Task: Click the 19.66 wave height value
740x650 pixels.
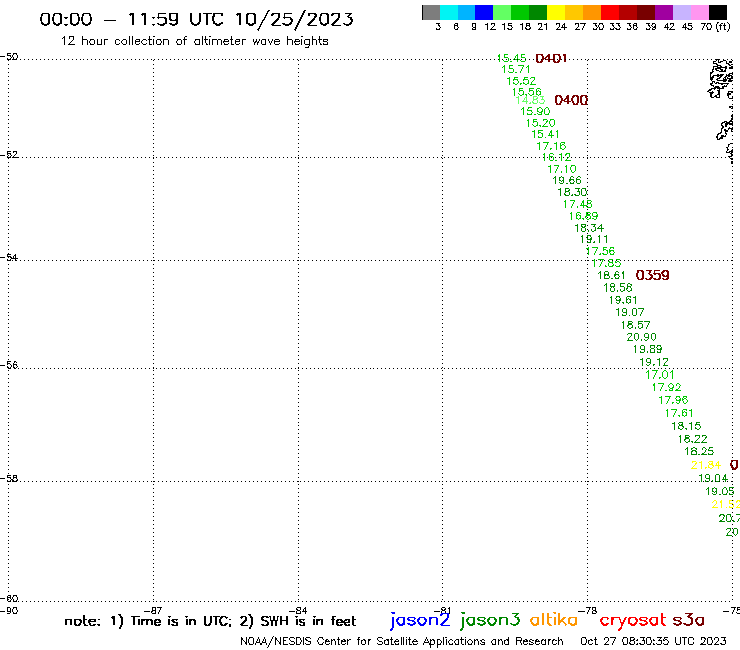Action: coord(567,180)
